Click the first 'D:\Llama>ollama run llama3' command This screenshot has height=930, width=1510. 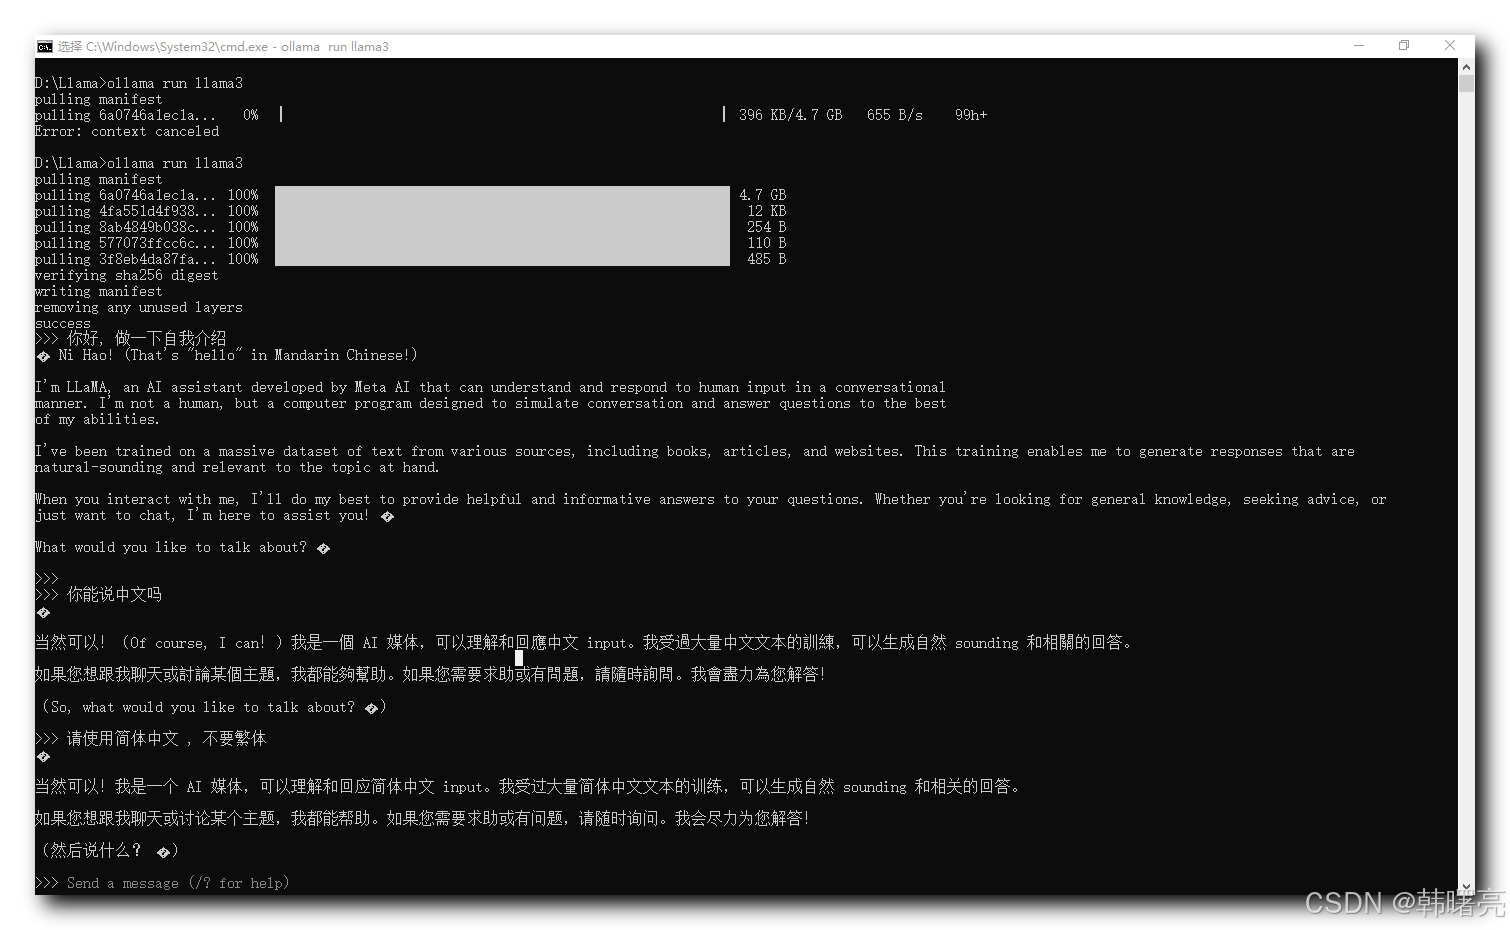point(139,83)
